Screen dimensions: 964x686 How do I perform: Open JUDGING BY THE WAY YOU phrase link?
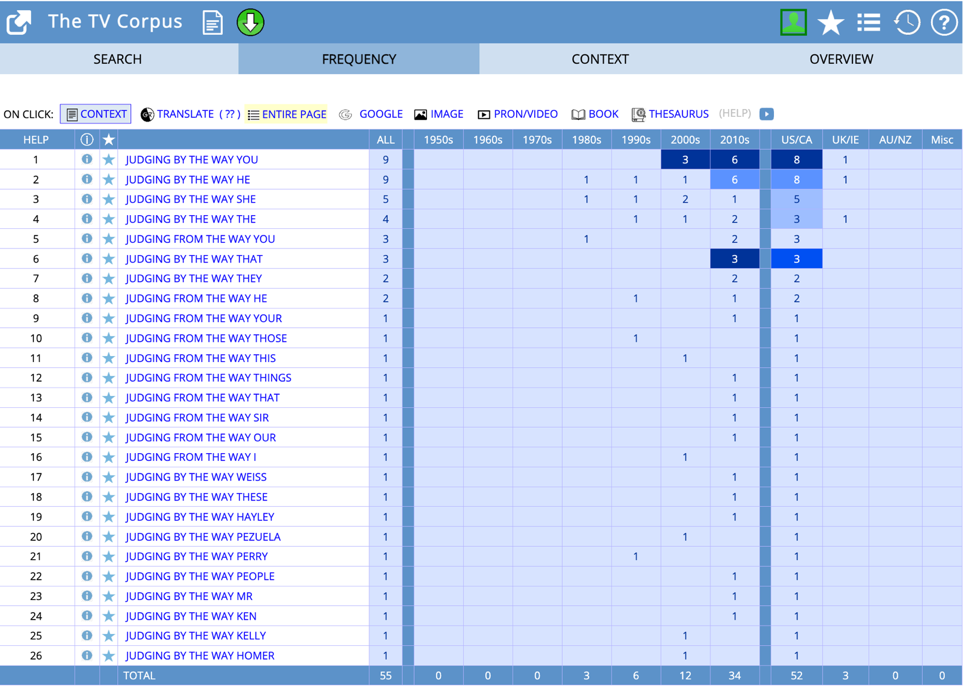point(192,160)
